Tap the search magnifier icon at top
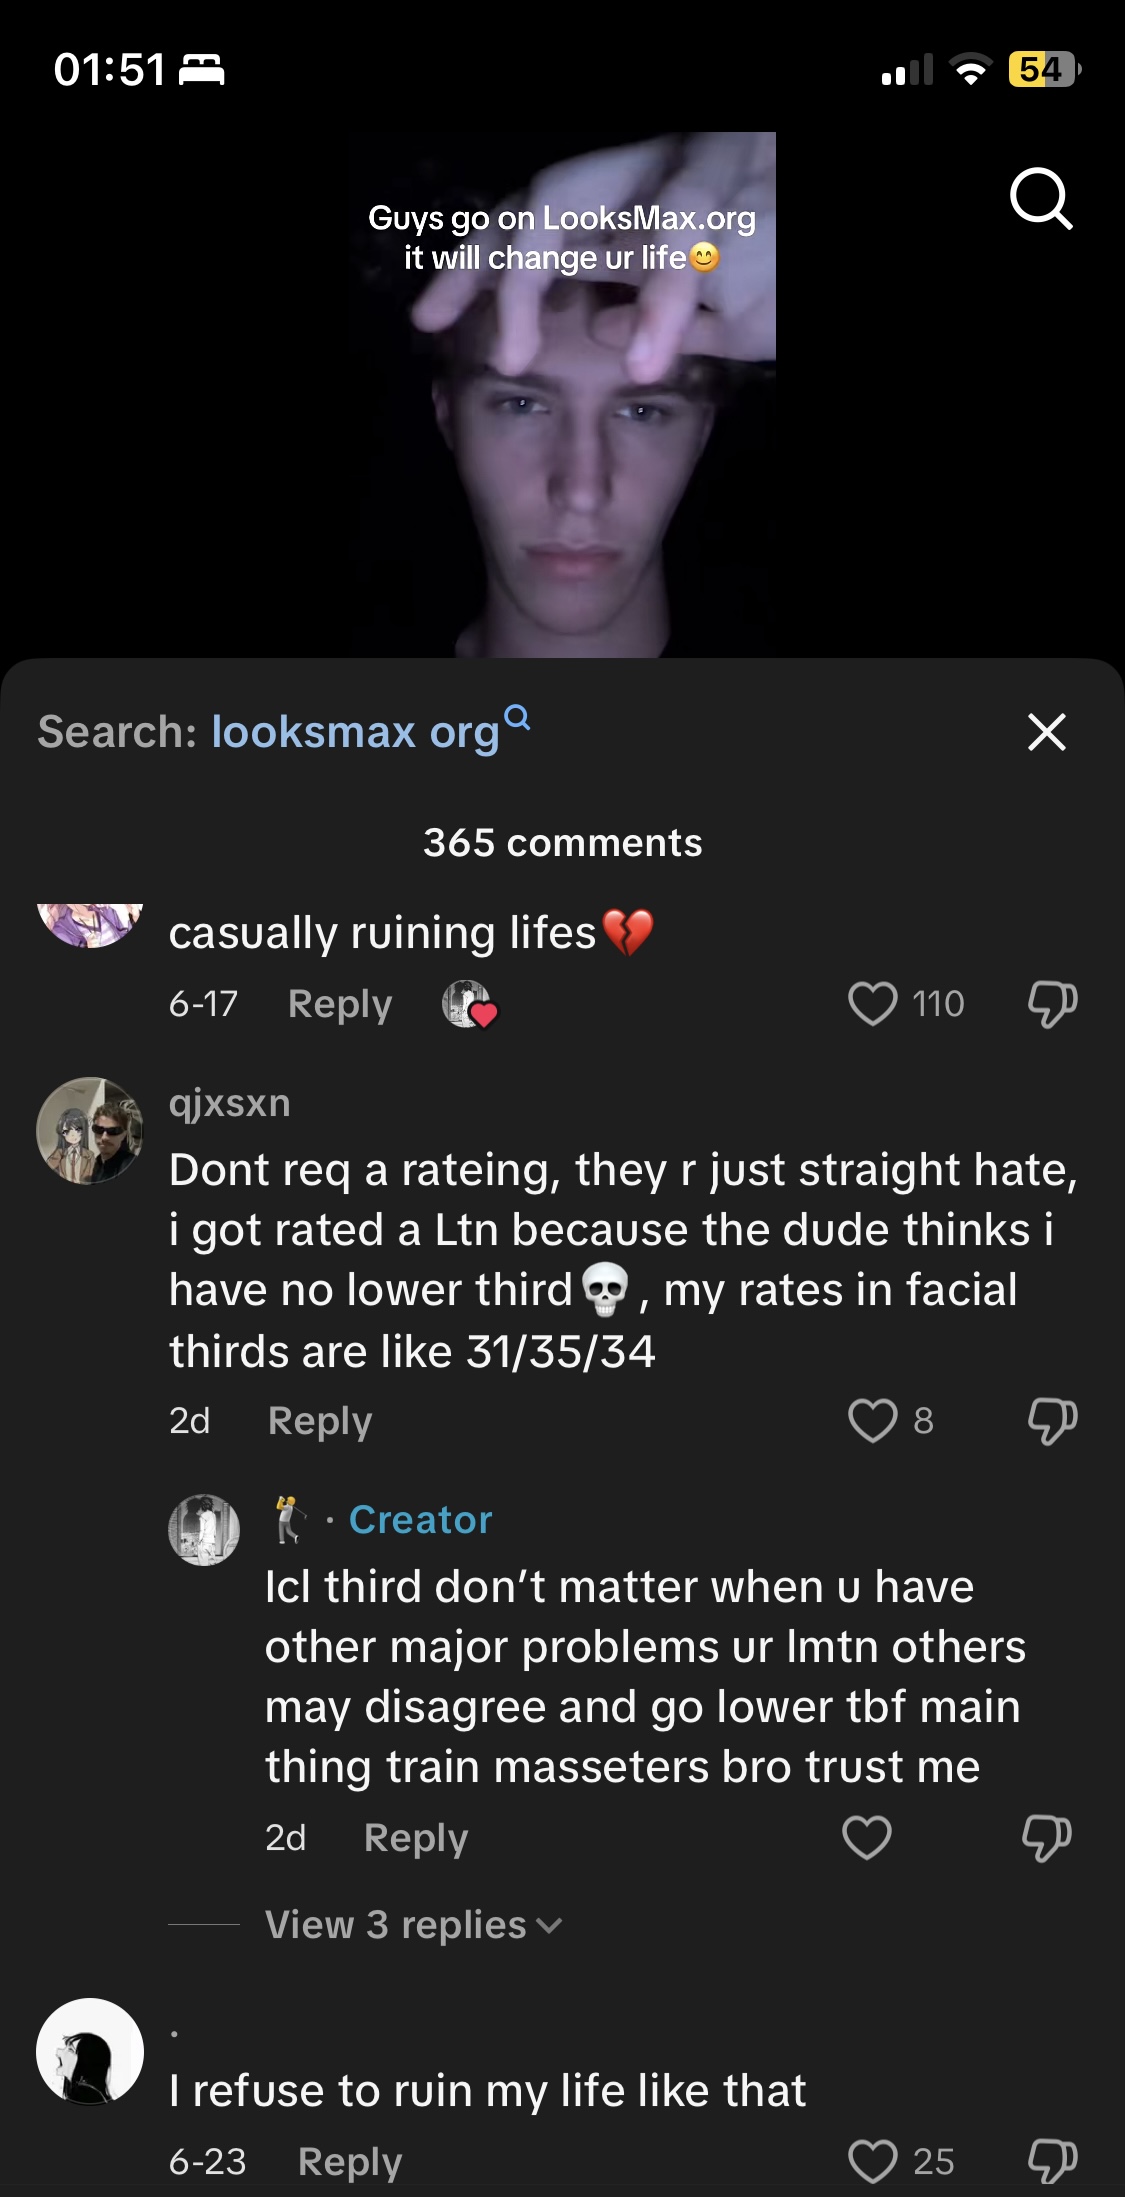This screenshot has height=2197, width=1125. pos(1041,199)
